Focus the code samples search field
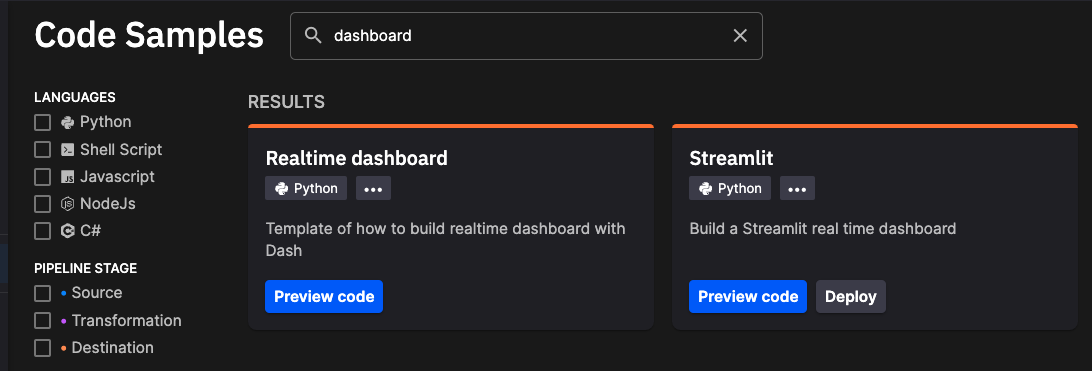 (526, 35)
